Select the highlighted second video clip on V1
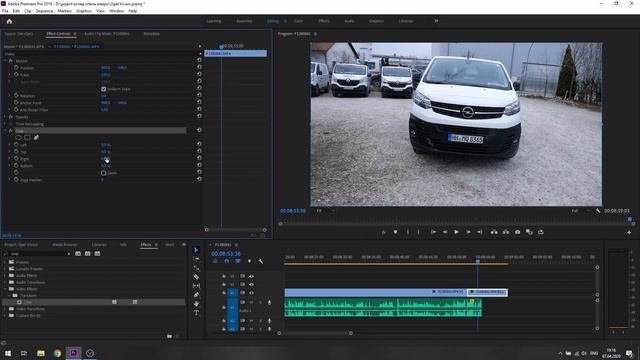This screenshot has height=360, width=640. pyautogui.click(x=487, y=292)
